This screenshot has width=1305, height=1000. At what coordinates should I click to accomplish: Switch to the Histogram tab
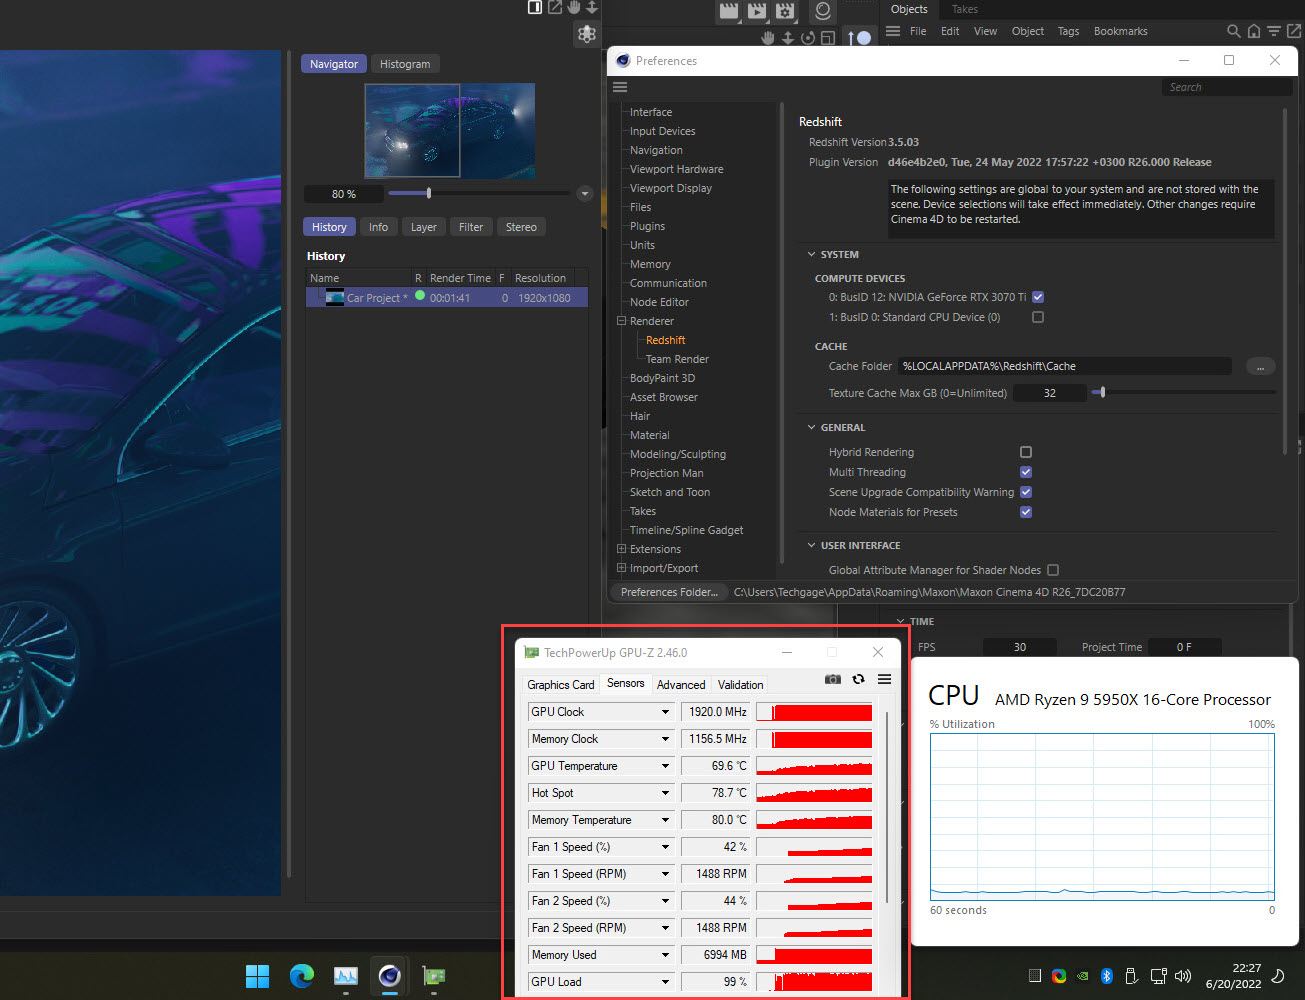pos(405,63)
